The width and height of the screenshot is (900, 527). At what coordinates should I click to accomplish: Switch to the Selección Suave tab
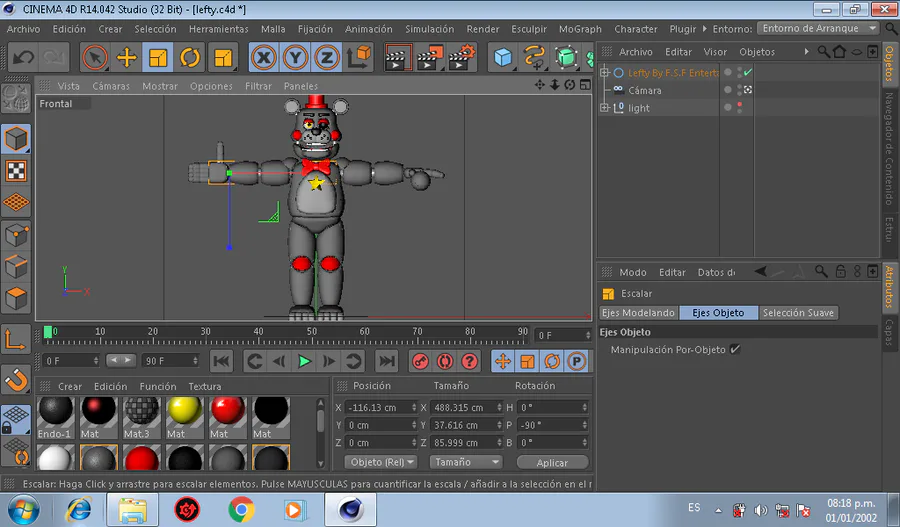(798, 313)
